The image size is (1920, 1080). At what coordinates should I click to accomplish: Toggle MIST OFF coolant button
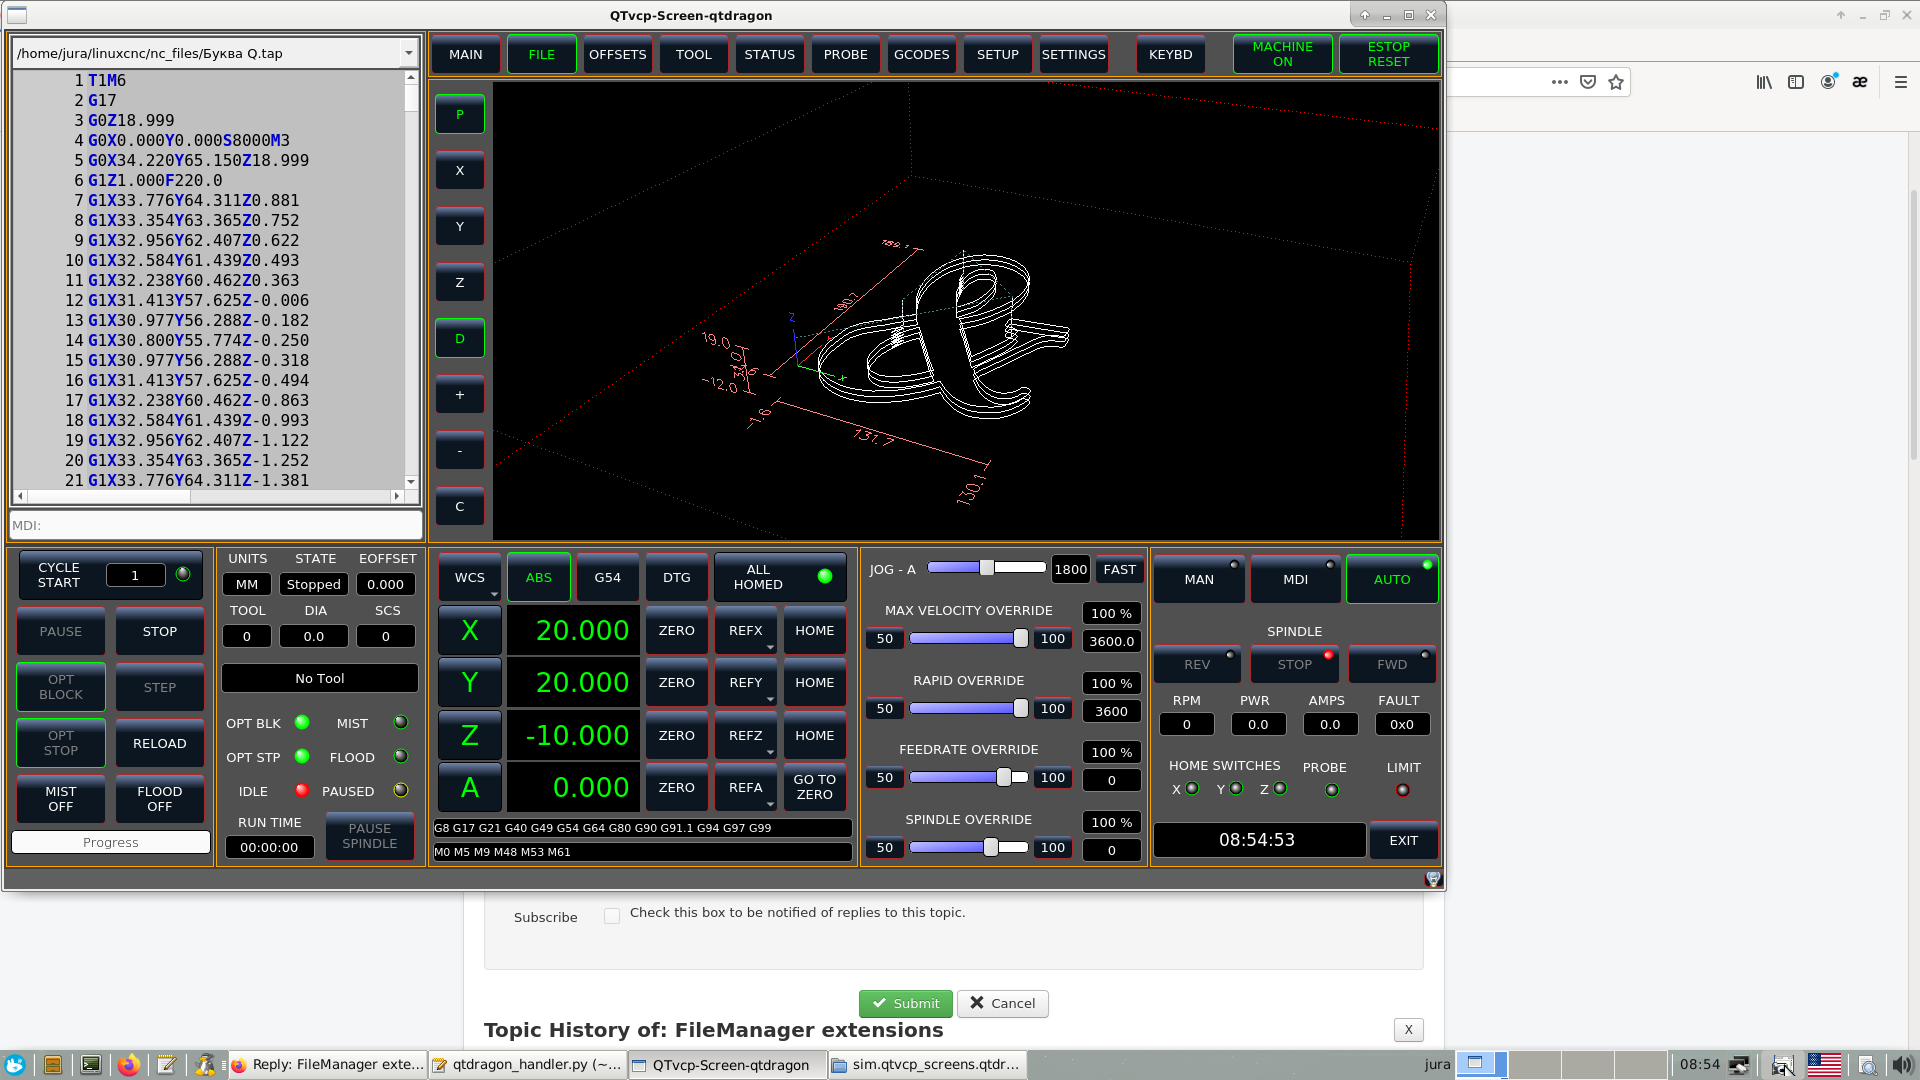click(x=61, y=799)
